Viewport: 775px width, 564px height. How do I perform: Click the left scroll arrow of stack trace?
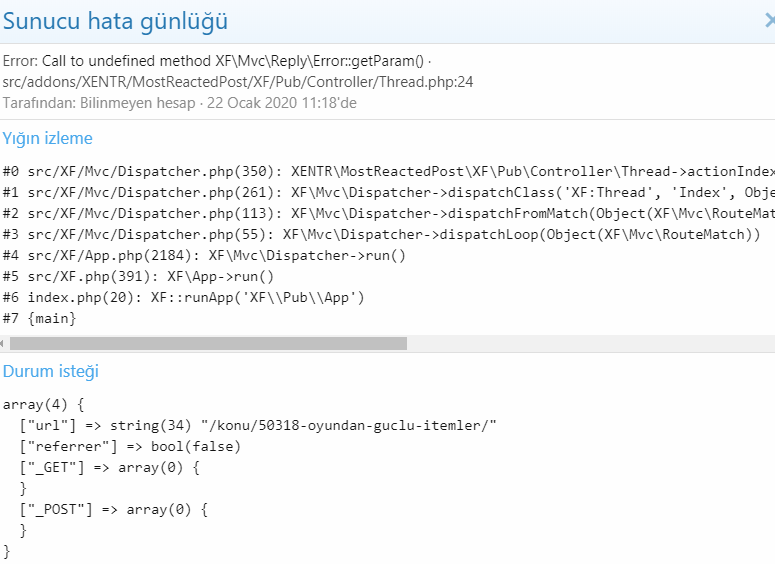tap(2, 344)
